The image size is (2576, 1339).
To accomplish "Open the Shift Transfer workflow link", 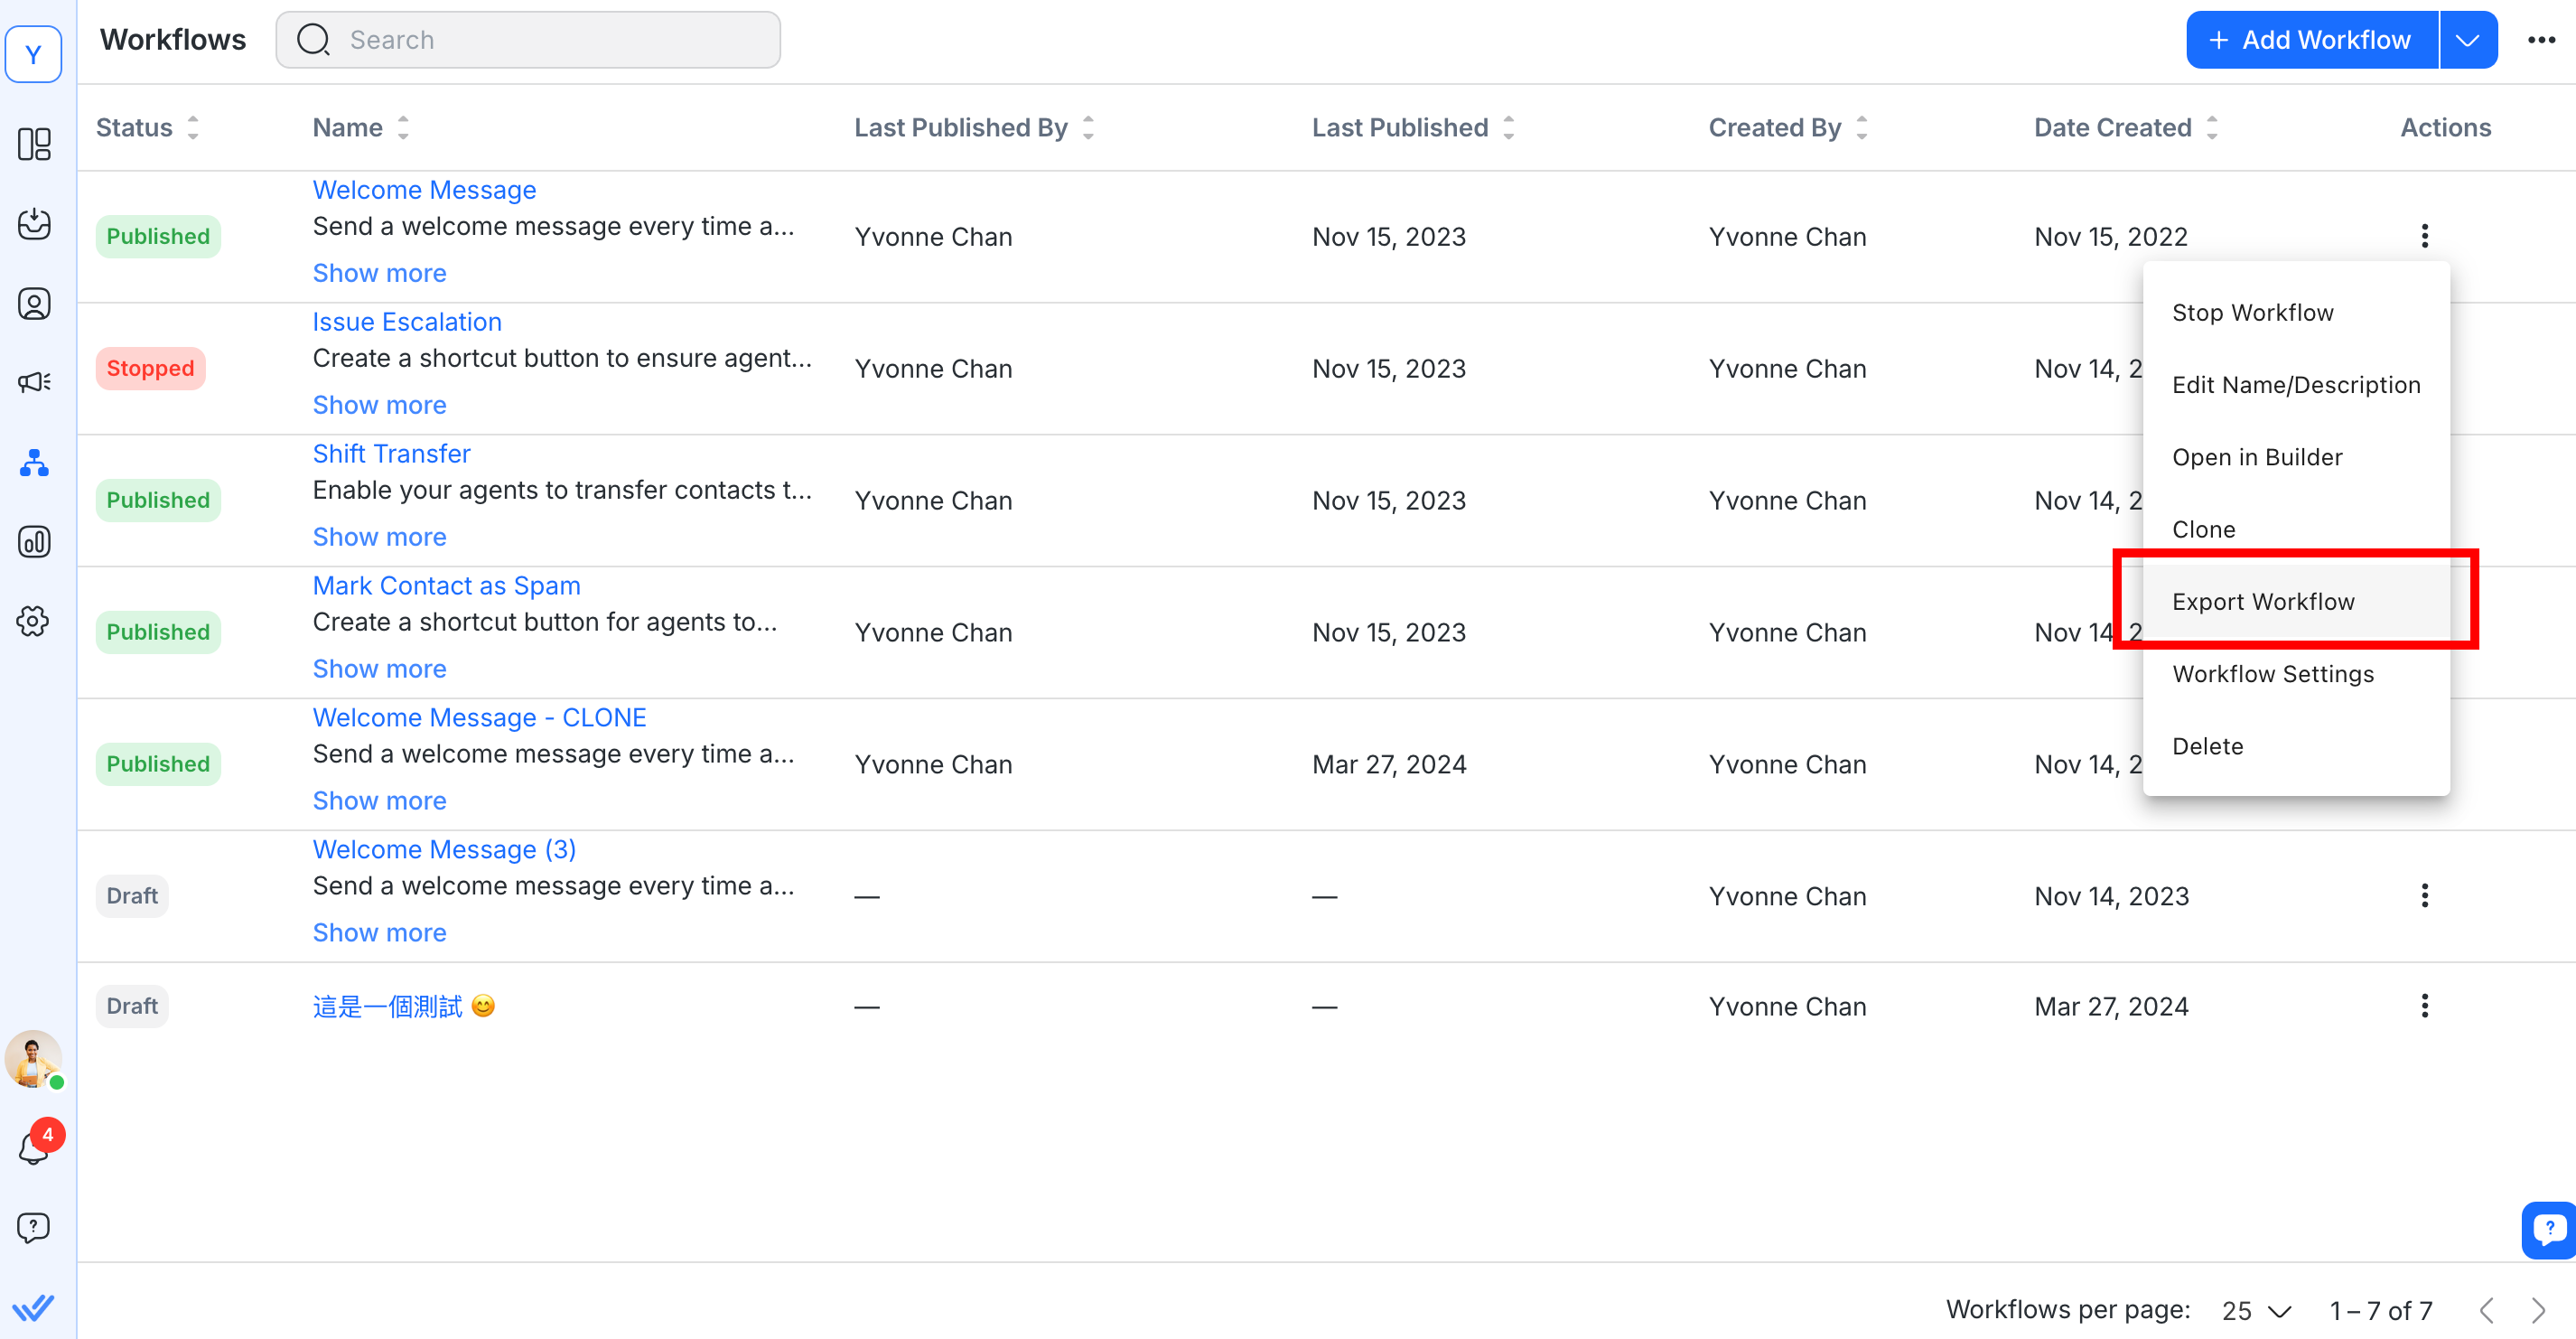I will (x=391, y=454).
